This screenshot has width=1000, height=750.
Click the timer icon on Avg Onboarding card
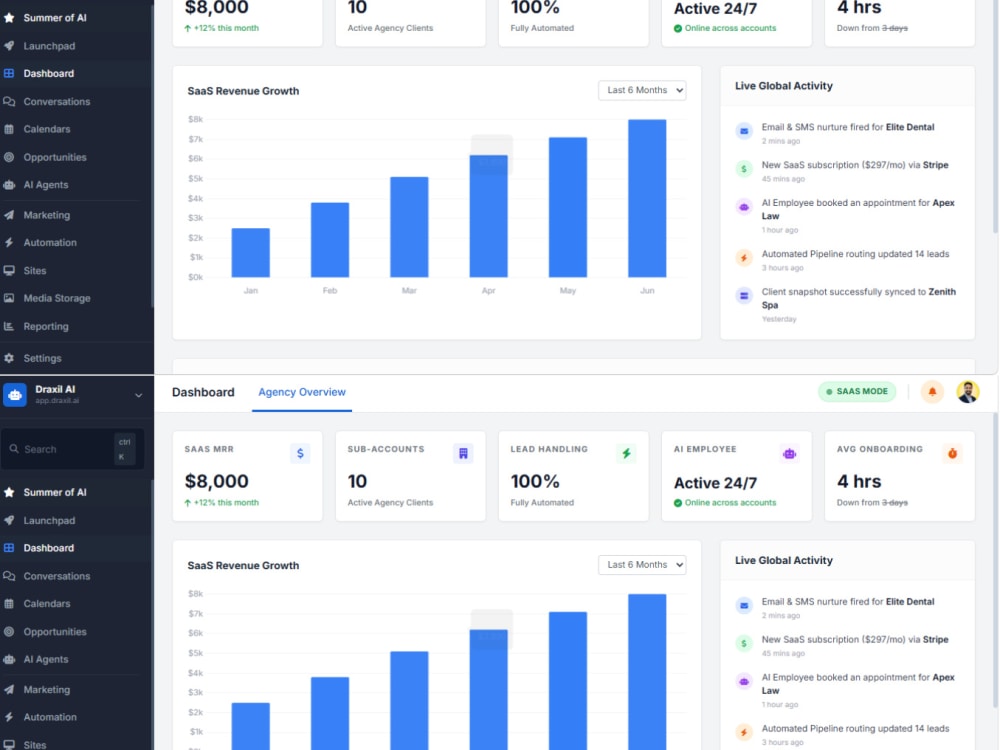coord(952,453)
